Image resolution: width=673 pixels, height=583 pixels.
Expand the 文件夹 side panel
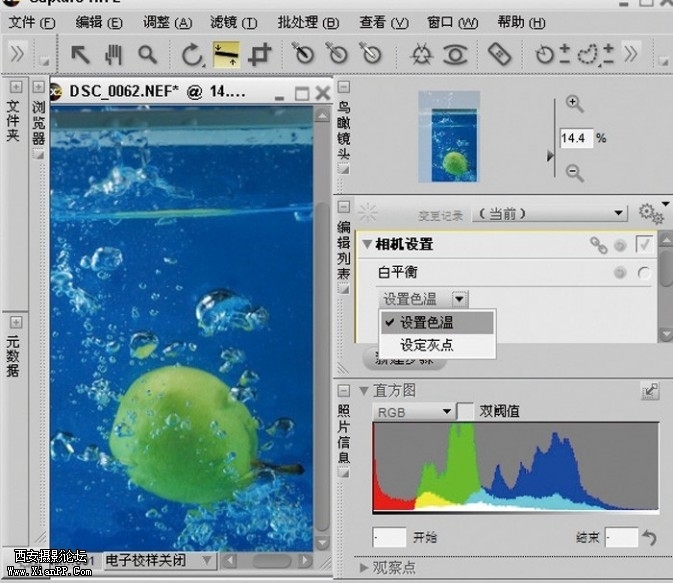pyautogui.click(x=15, y=88)
